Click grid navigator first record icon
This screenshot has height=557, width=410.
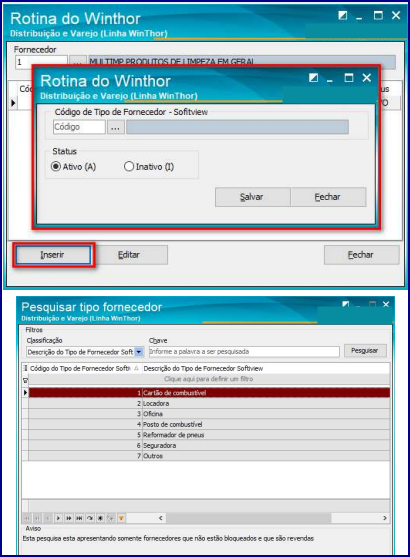27,518
